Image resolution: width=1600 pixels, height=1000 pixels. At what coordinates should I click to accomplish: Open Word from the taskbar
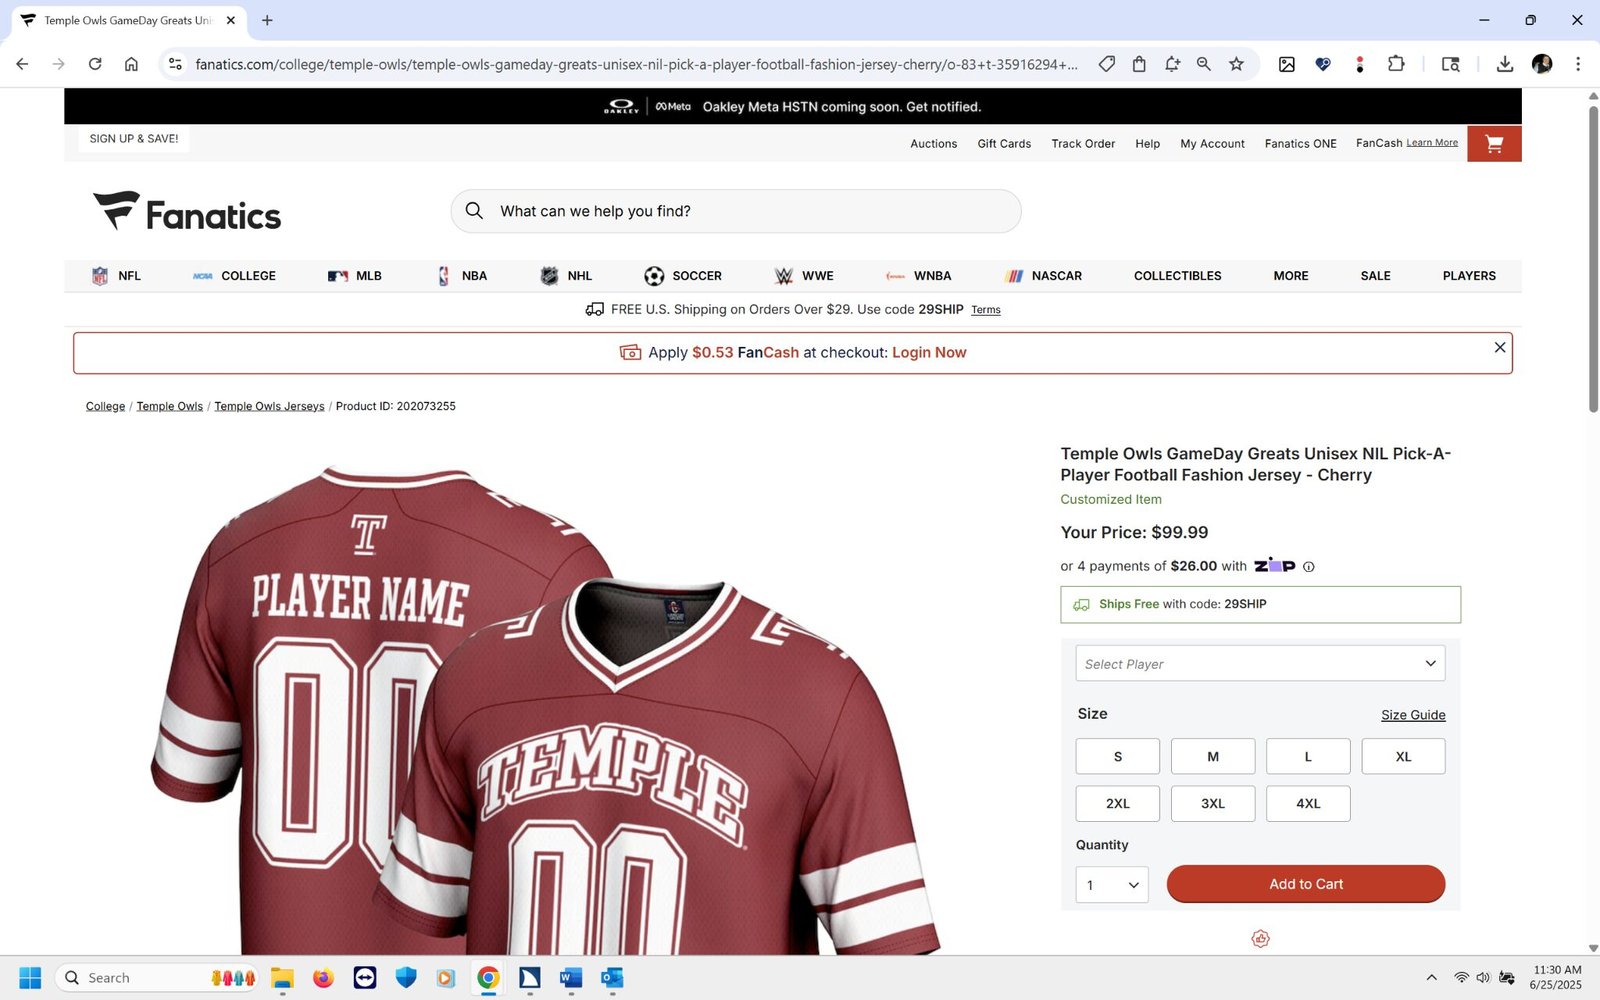point(571,978)
